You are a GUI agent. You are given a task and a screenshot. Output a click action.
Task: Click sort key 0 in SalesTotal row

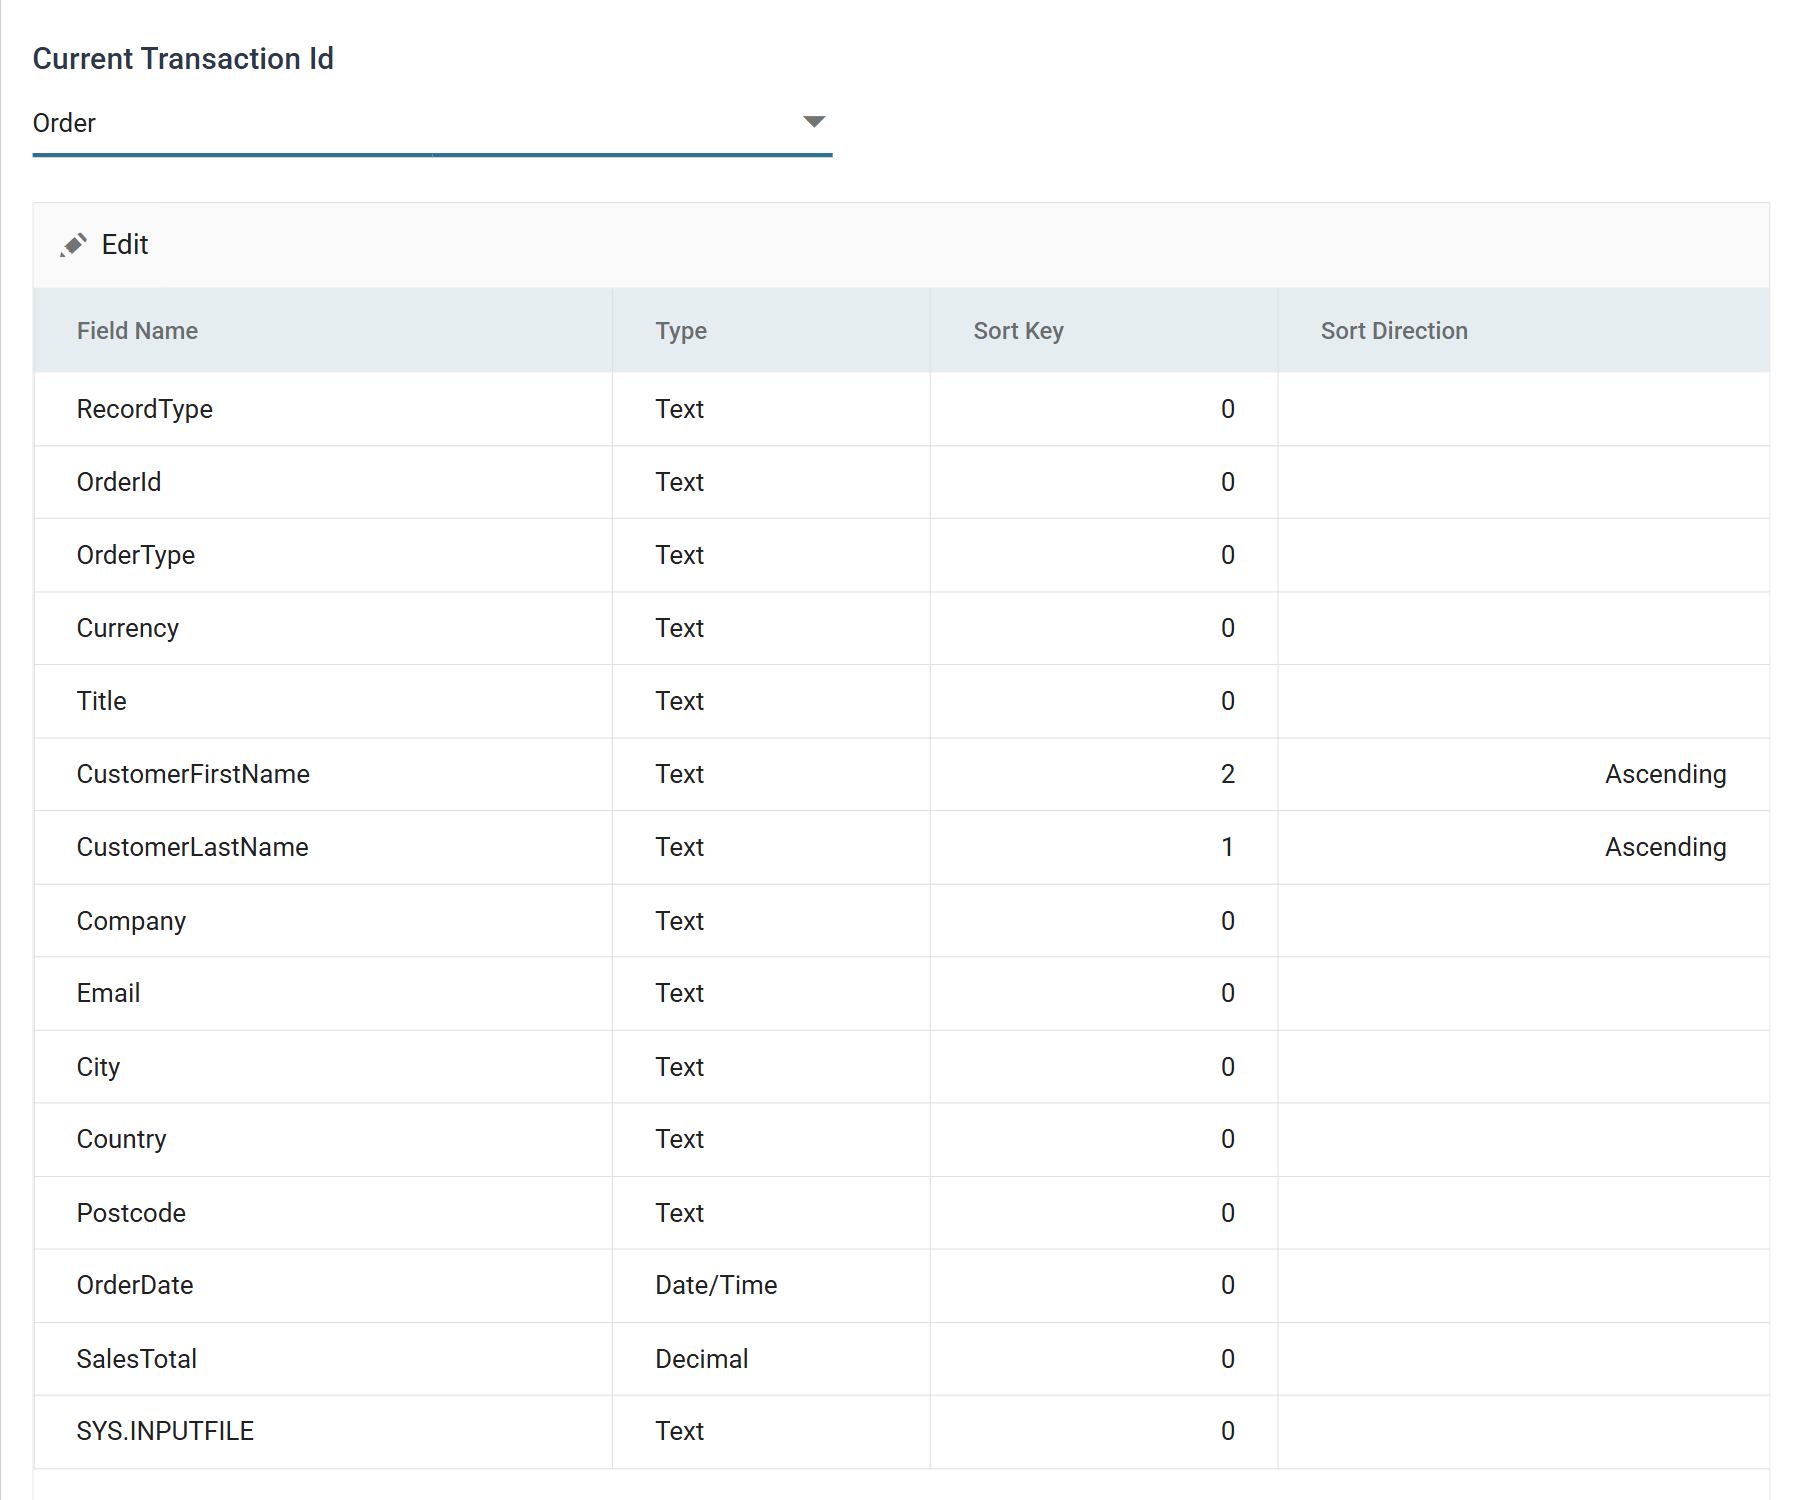(x=1228, y=1359)
